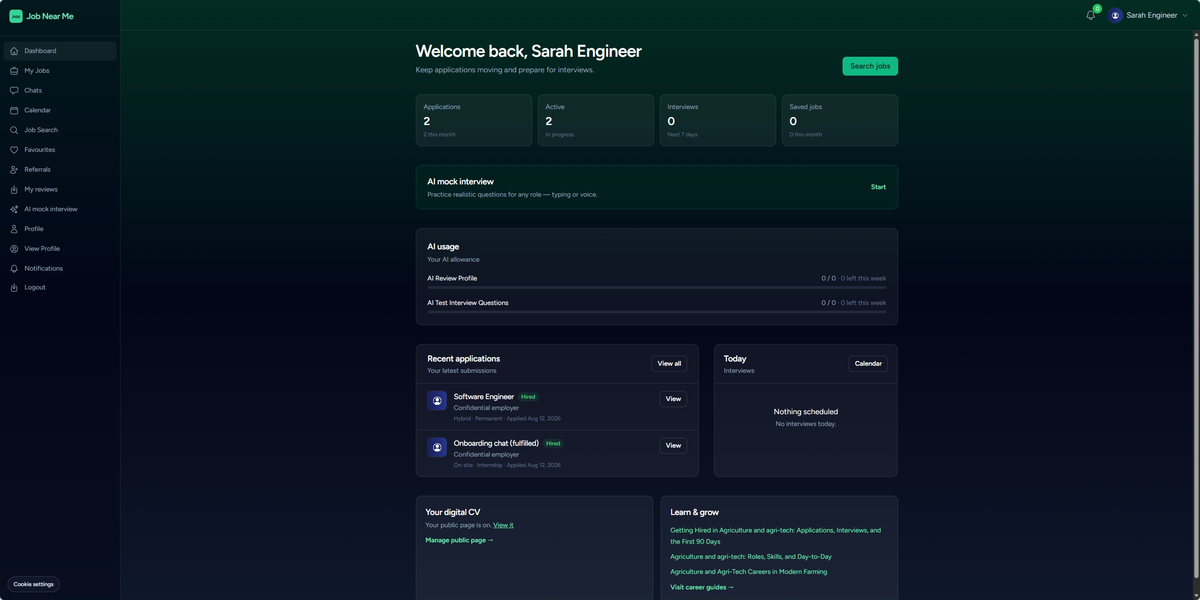Screen dimensions: 1200x600
Task: Open Favourites in the sidebar
Action: (60, 150)
